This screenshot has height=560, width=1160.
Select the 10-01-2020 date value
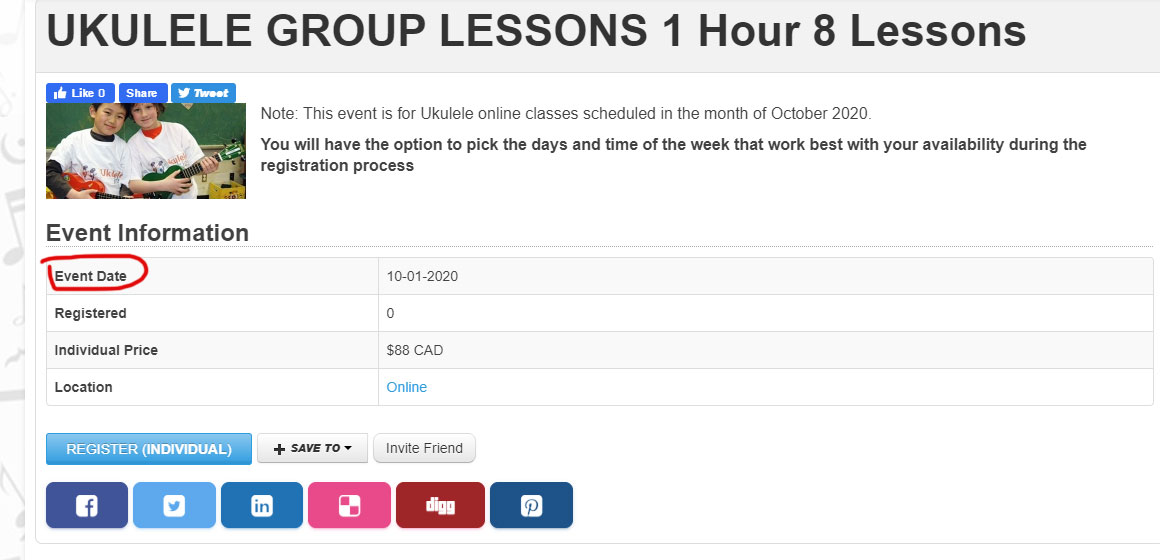(422, 276)
